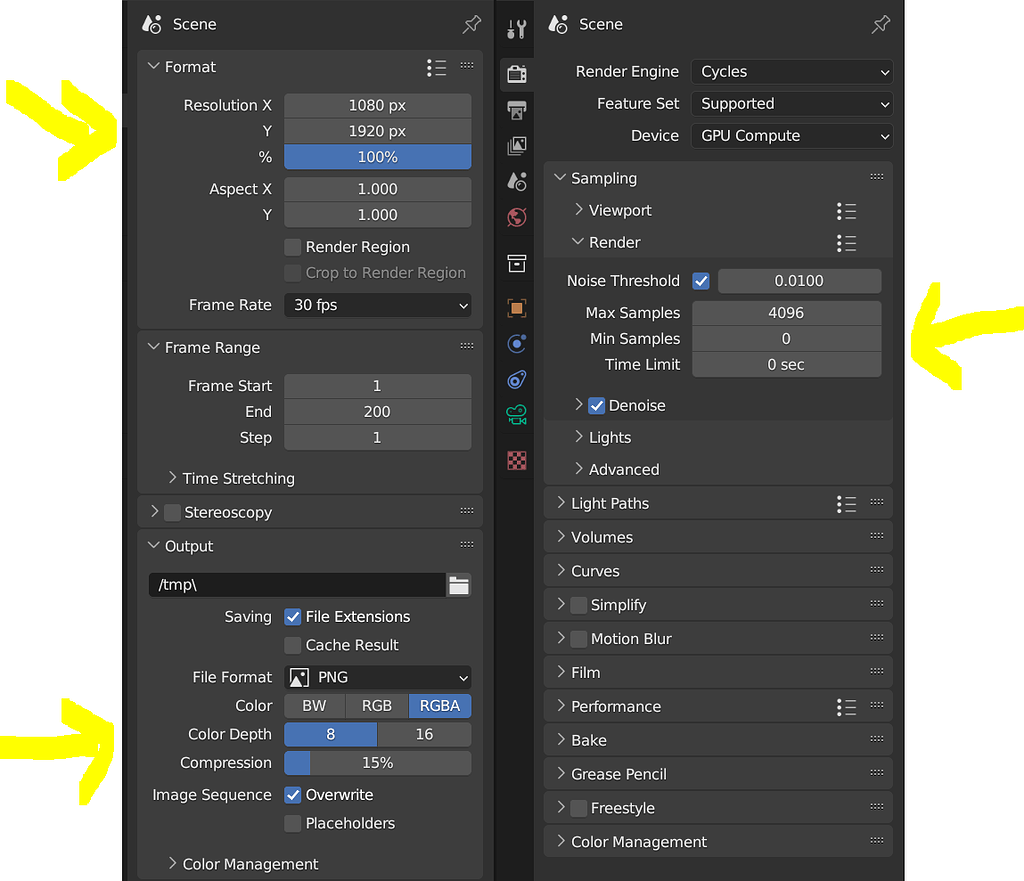The height and width of the screenshot is (881, 1024).
Task: Open the Feature Set dropdown
Action: 792,104
